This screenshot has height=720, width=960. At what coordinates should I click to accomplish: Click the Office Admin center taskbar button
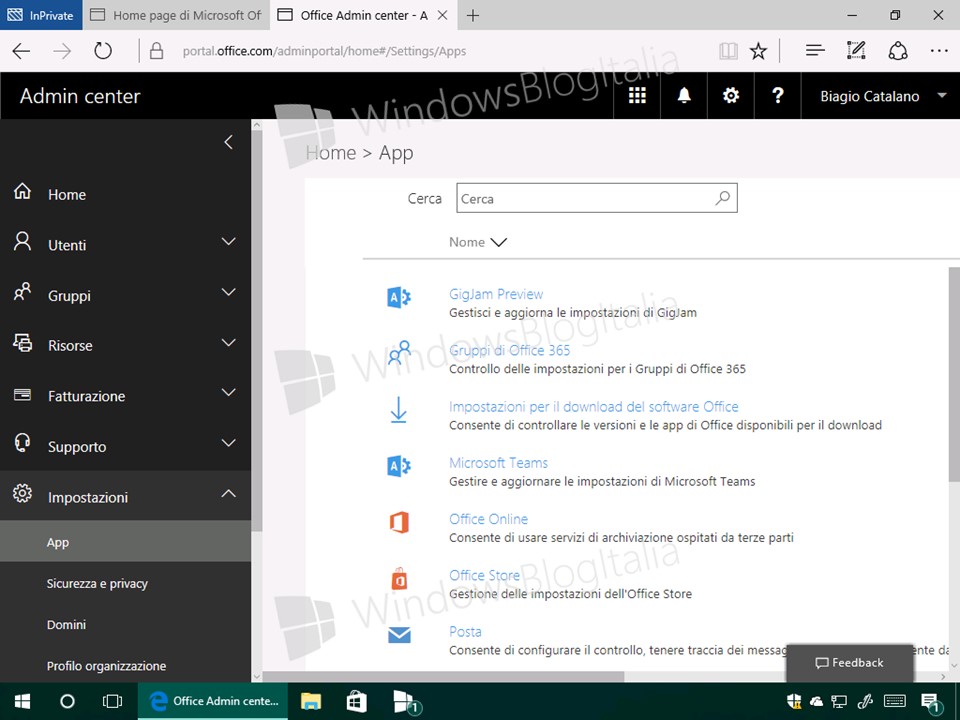pos(213,701)
